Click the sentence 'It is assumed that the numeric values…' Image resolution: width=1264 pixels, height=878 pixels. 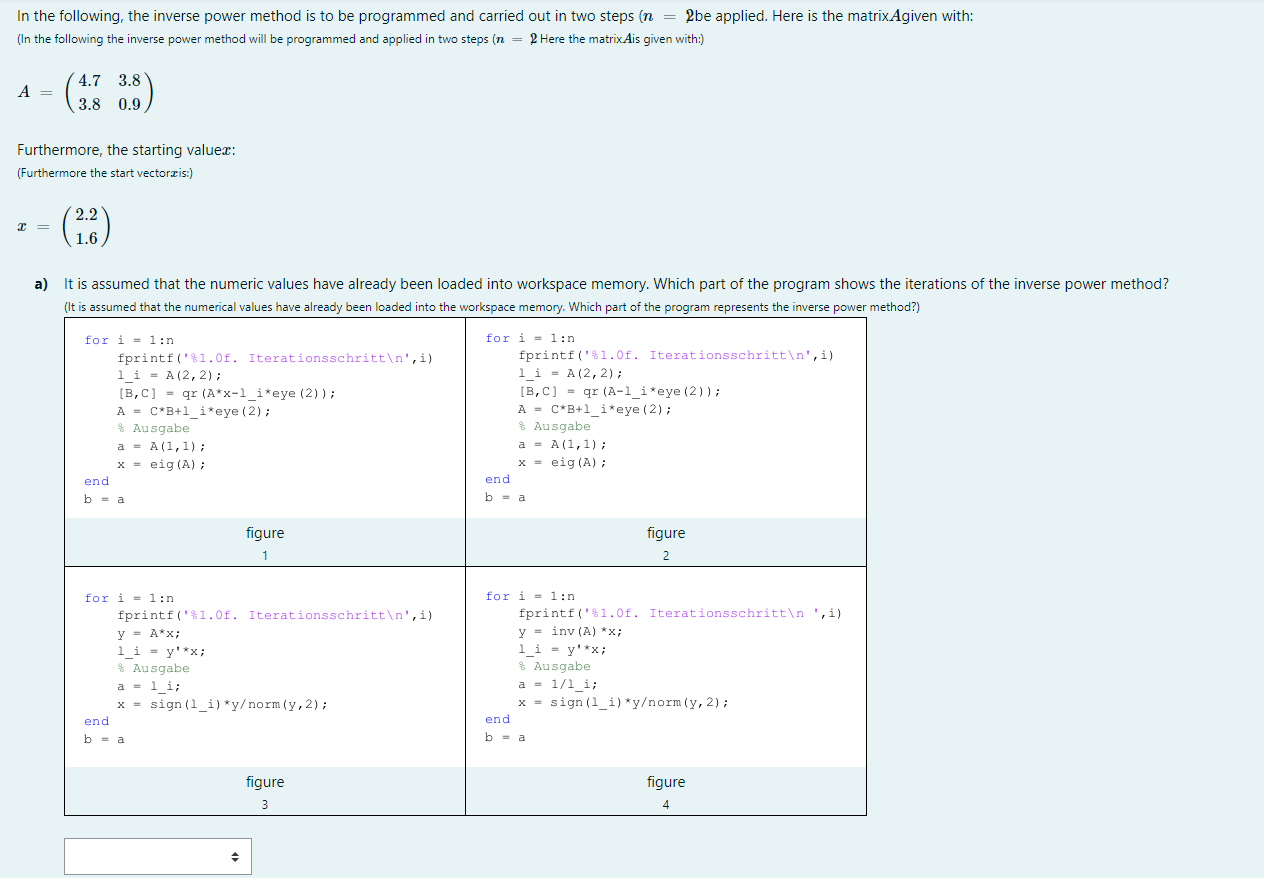616,284
